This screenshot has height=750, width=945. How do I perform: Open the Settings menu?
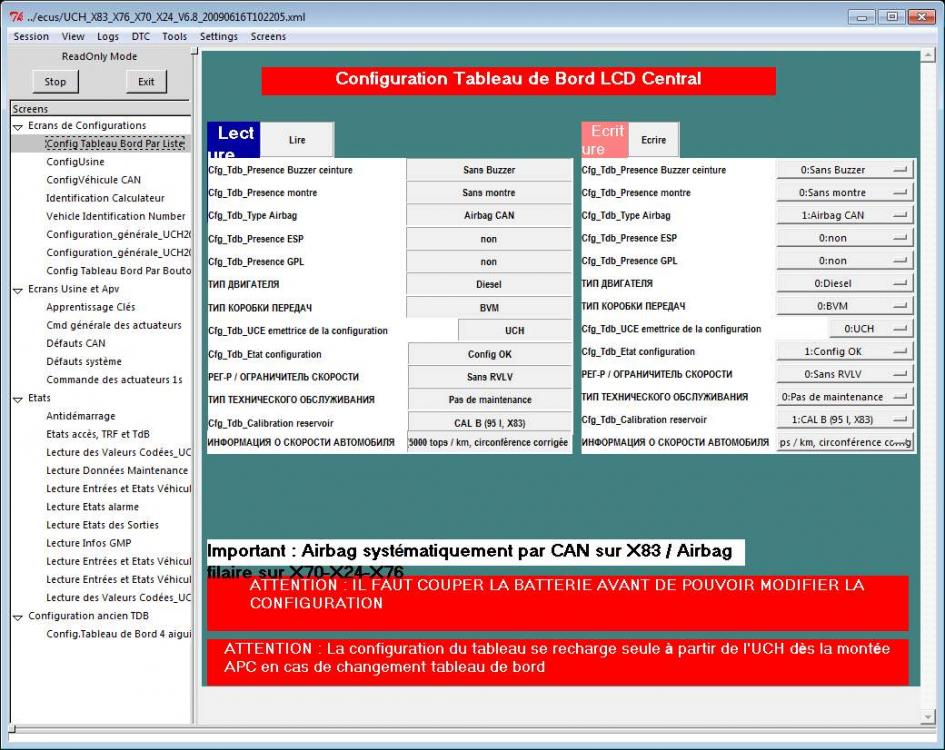pyautogui.click(x=219, y=36)
